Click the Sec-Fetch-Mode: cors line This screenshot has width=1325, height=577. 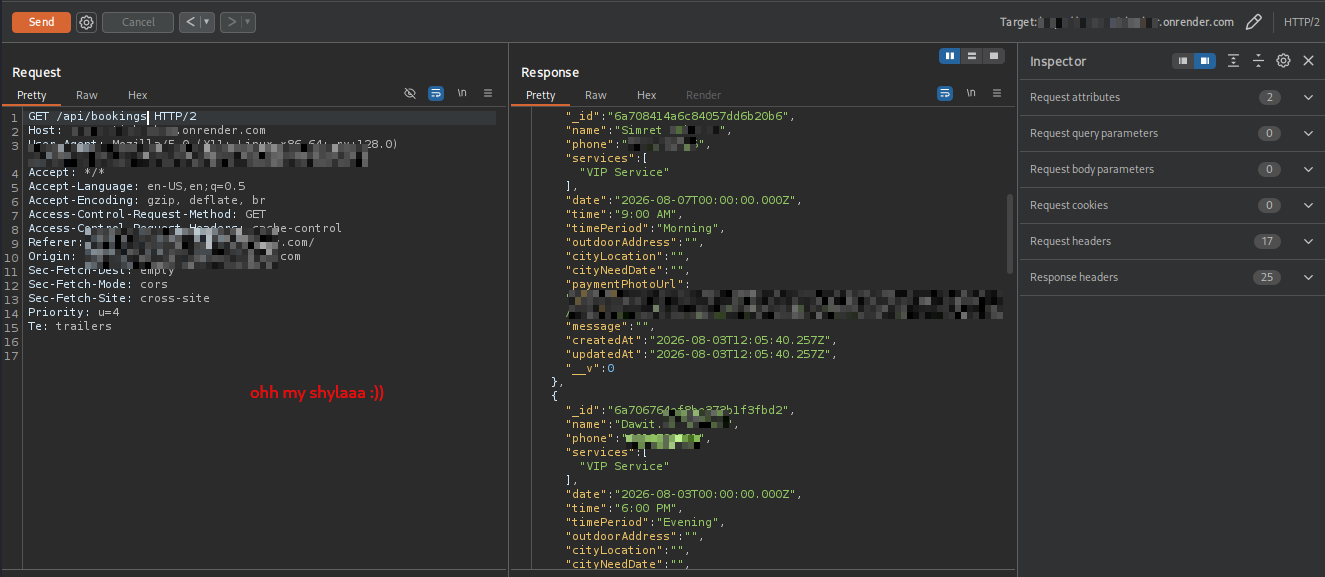(98, 285)
